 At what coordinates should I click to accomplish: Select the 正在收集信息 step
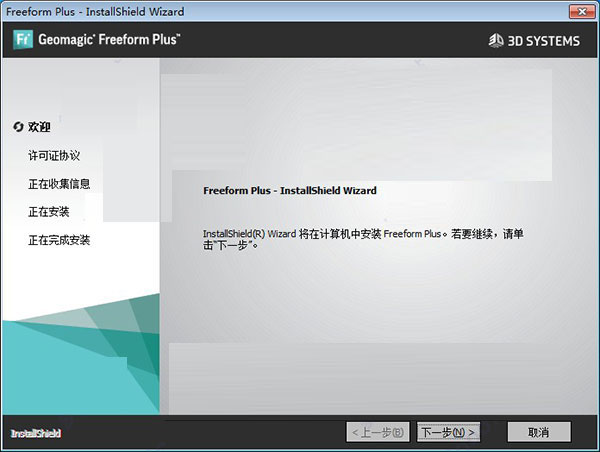point(59,184)
